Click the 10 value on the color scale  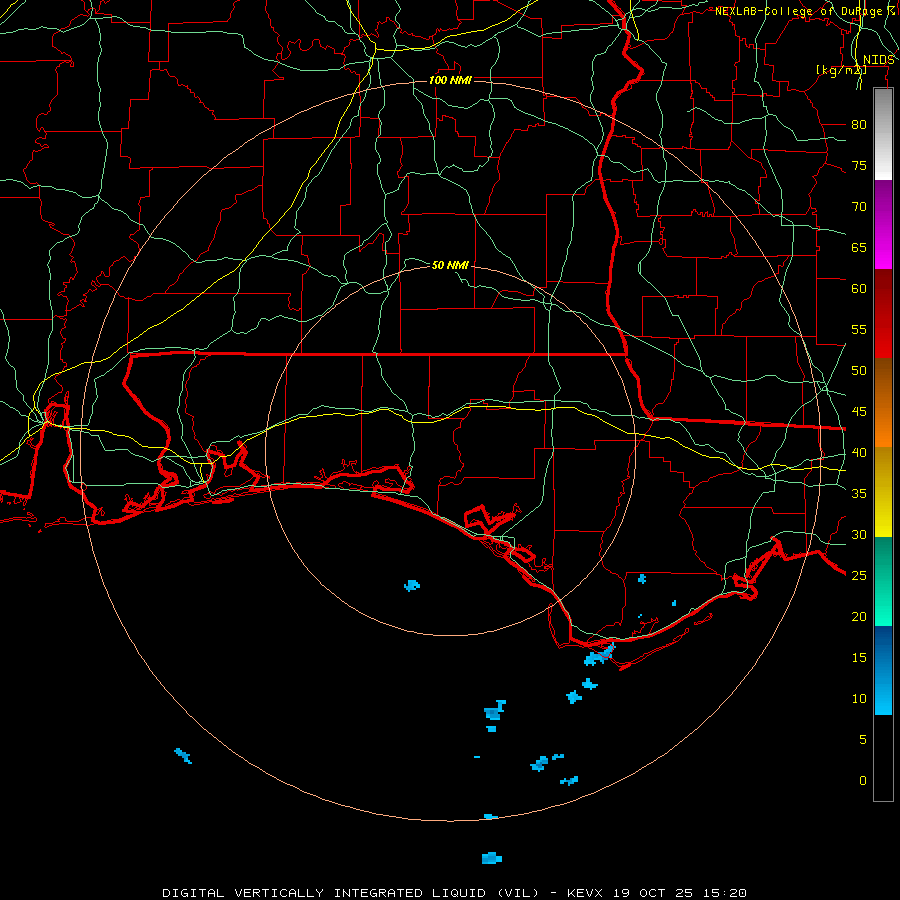click(859, 699)
